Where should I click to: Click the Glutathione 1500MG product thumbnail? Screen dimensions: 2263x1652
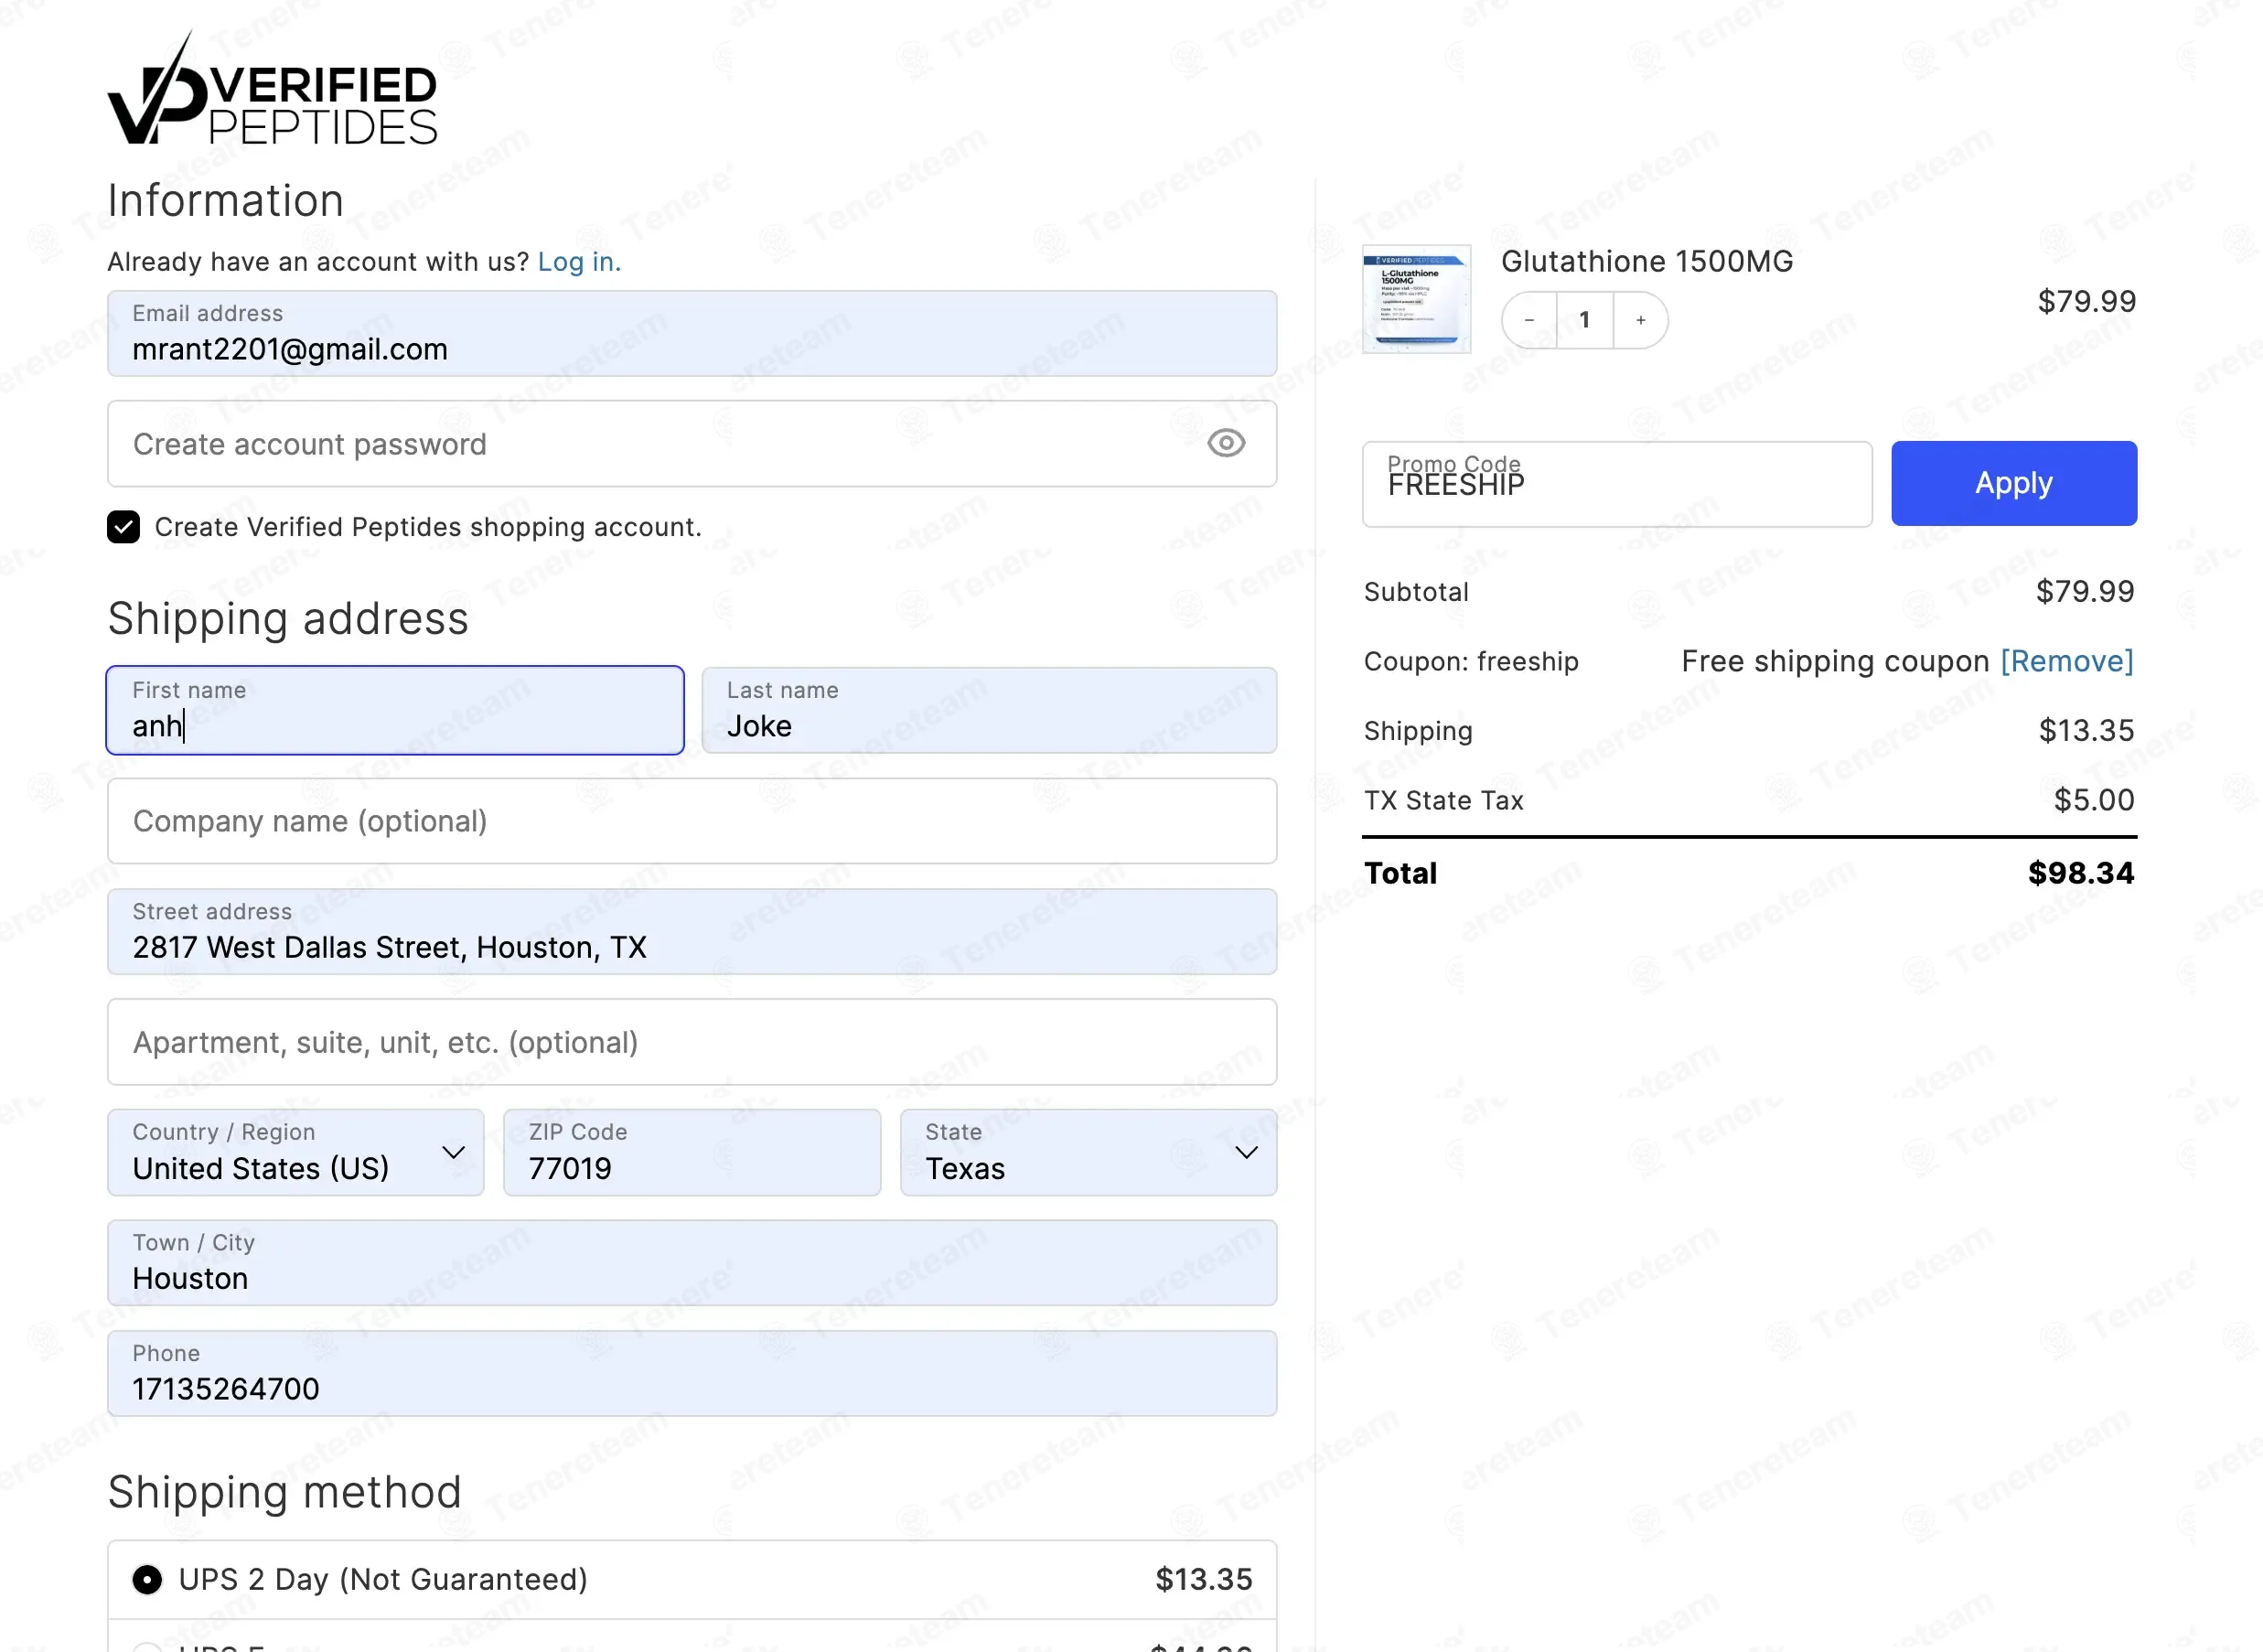tap(1416, 299)
